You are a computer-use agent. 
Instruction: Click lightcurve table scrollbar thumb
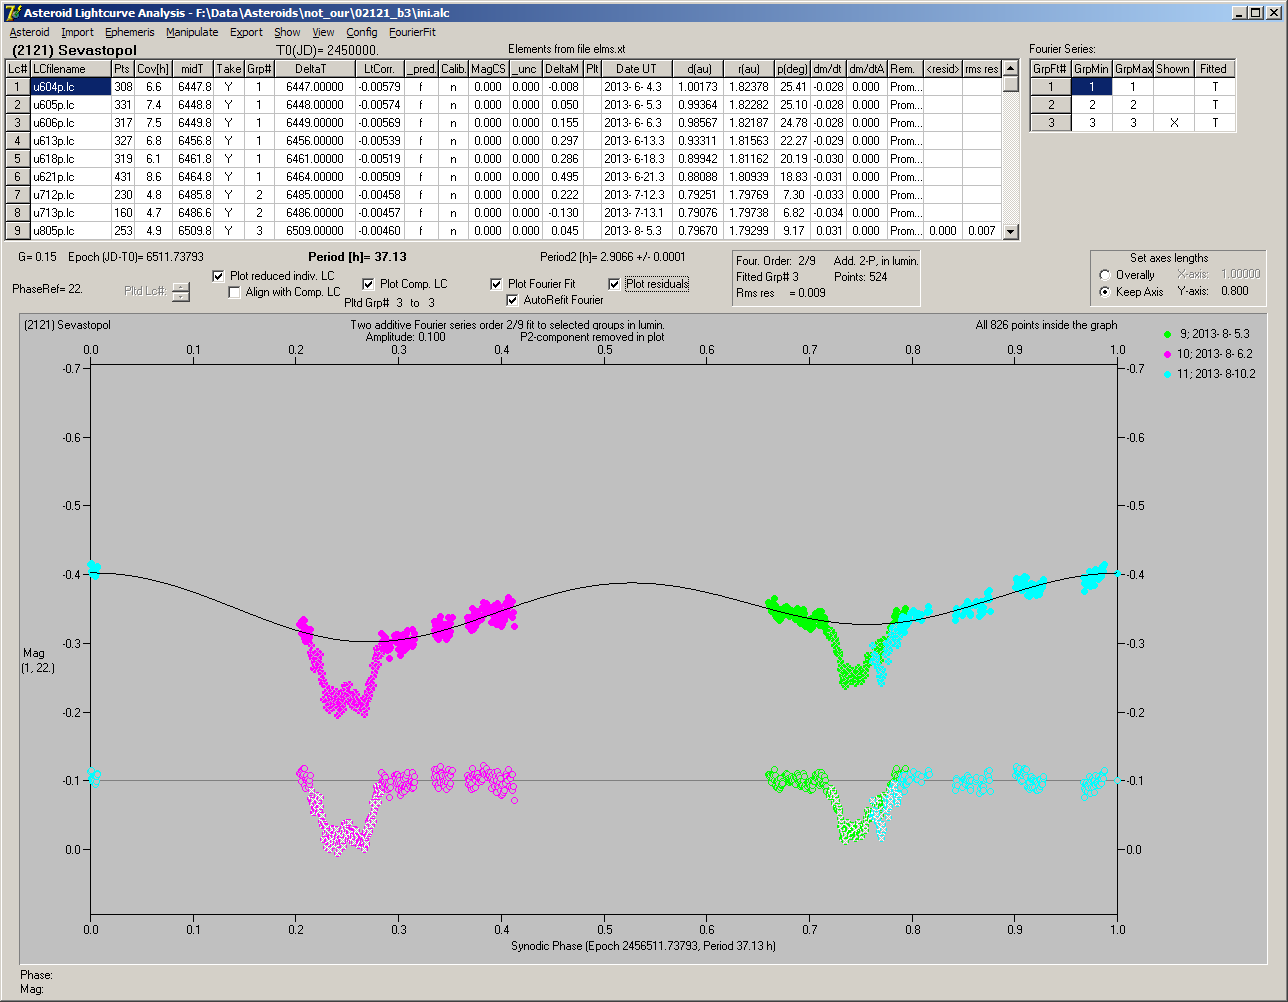tap(1011, 84)
